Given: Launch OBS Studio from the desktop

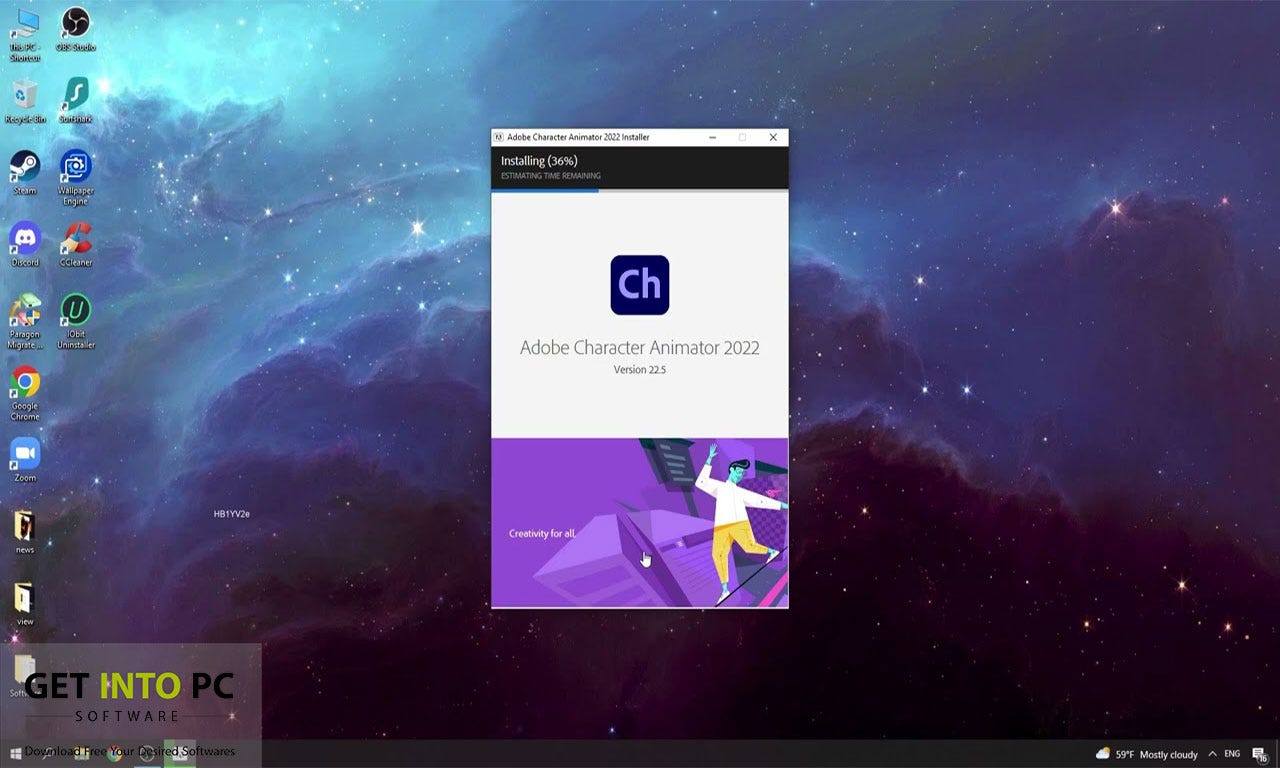Looking at the screenshot, I should pos(76,28).
